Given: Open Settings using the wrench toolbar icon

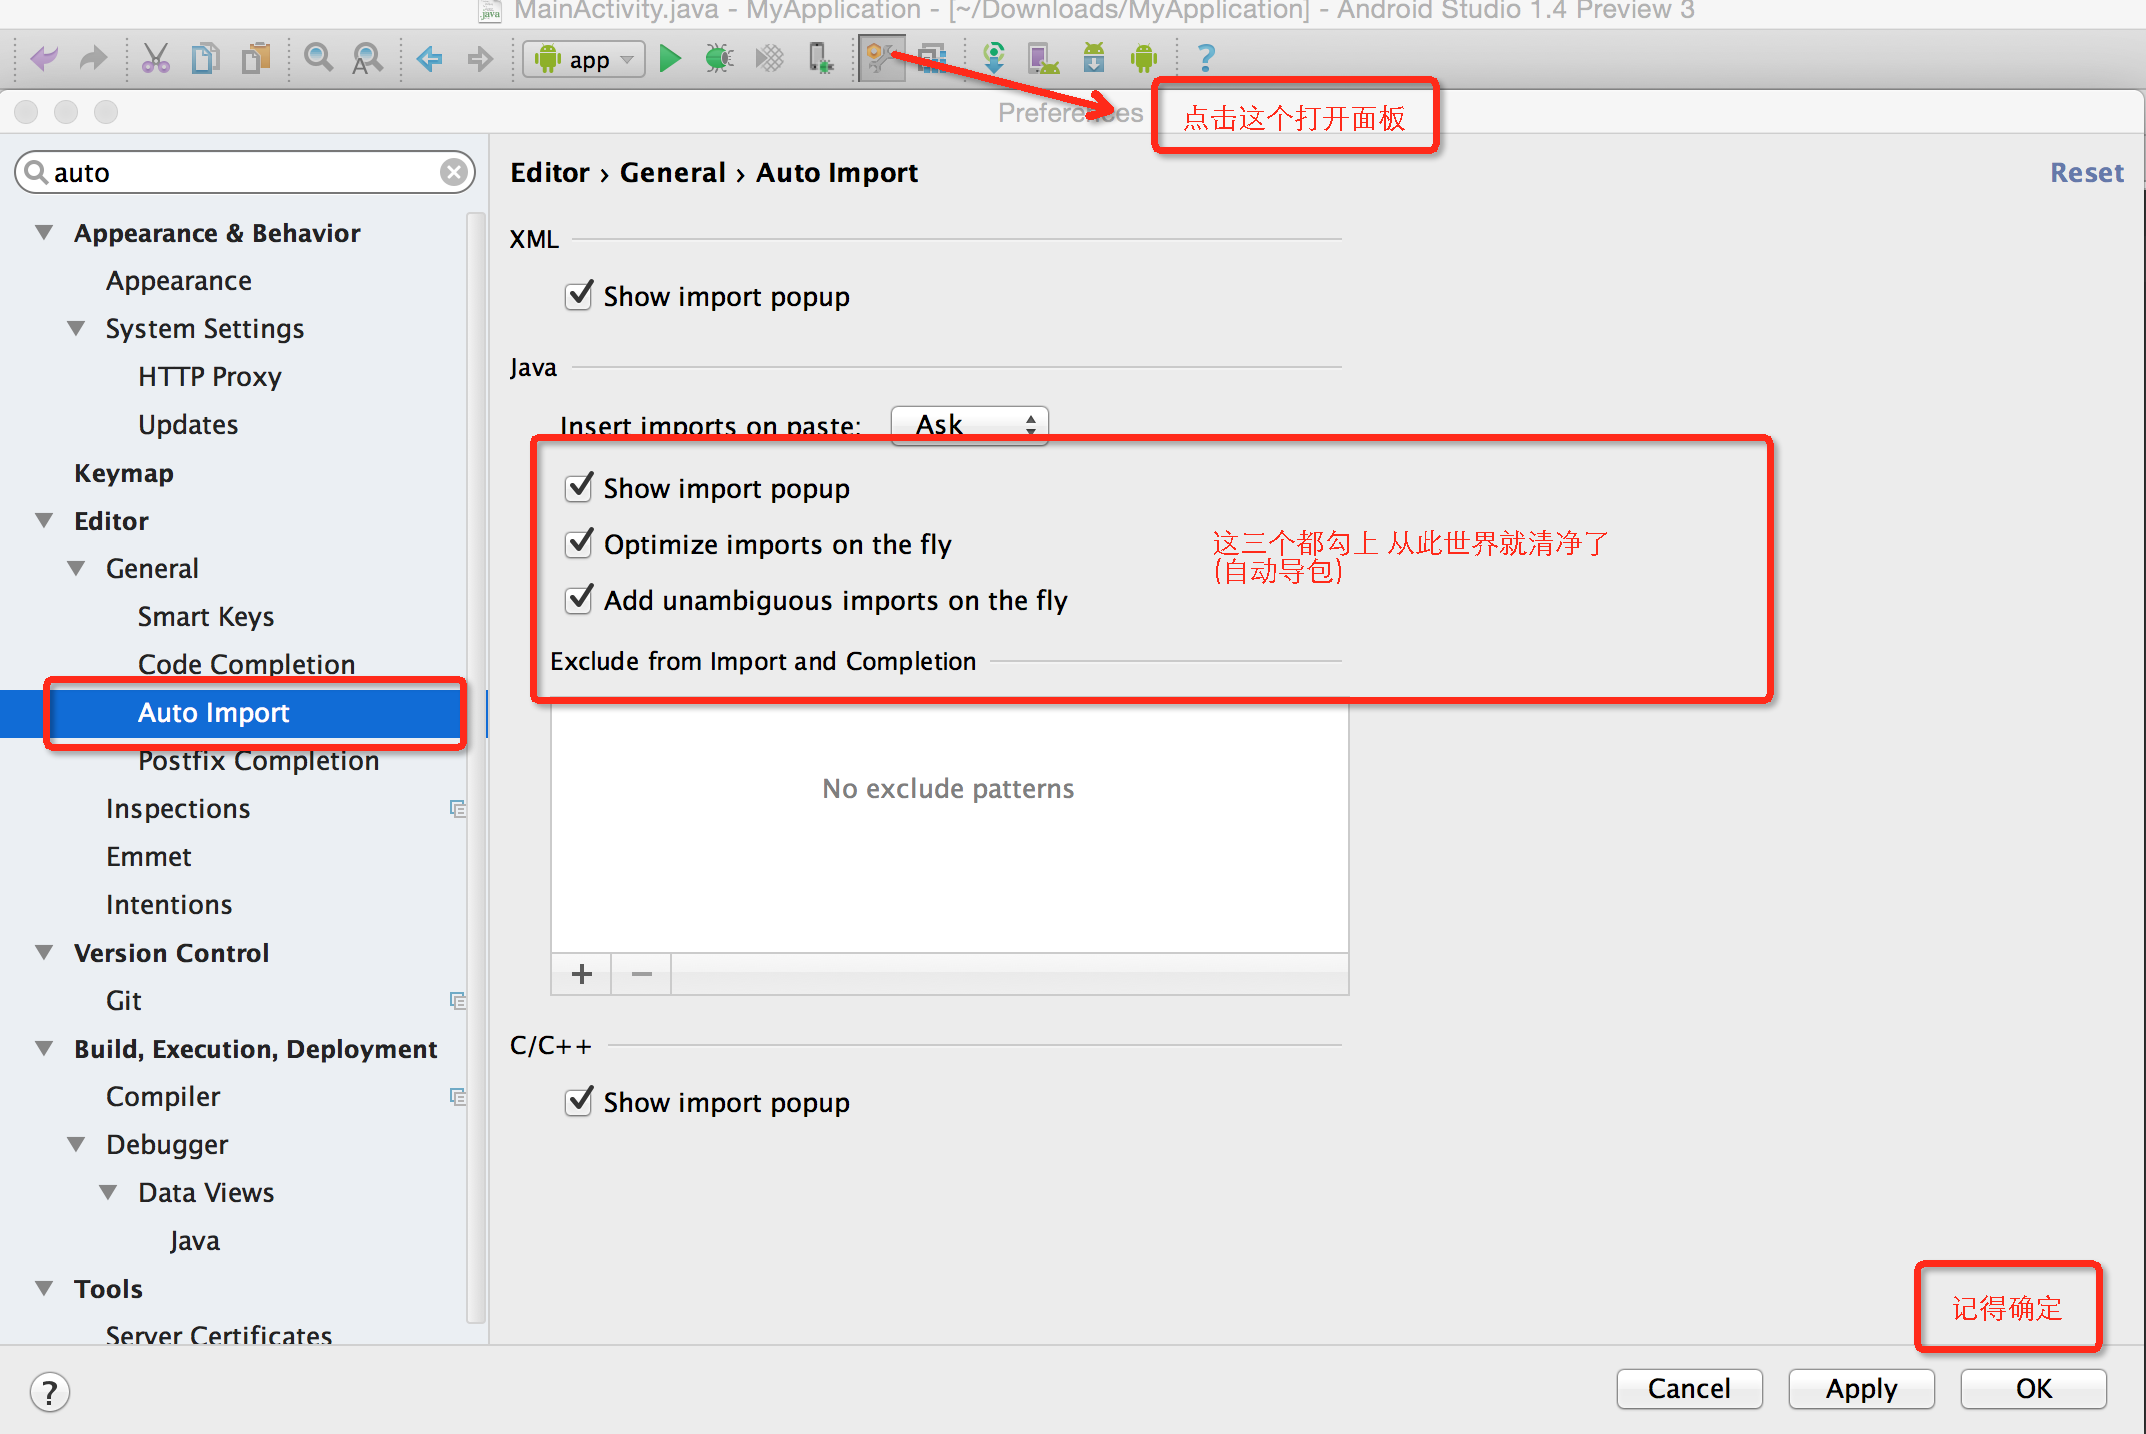Looking at the screenshot, I should click(x=881, y=58).
